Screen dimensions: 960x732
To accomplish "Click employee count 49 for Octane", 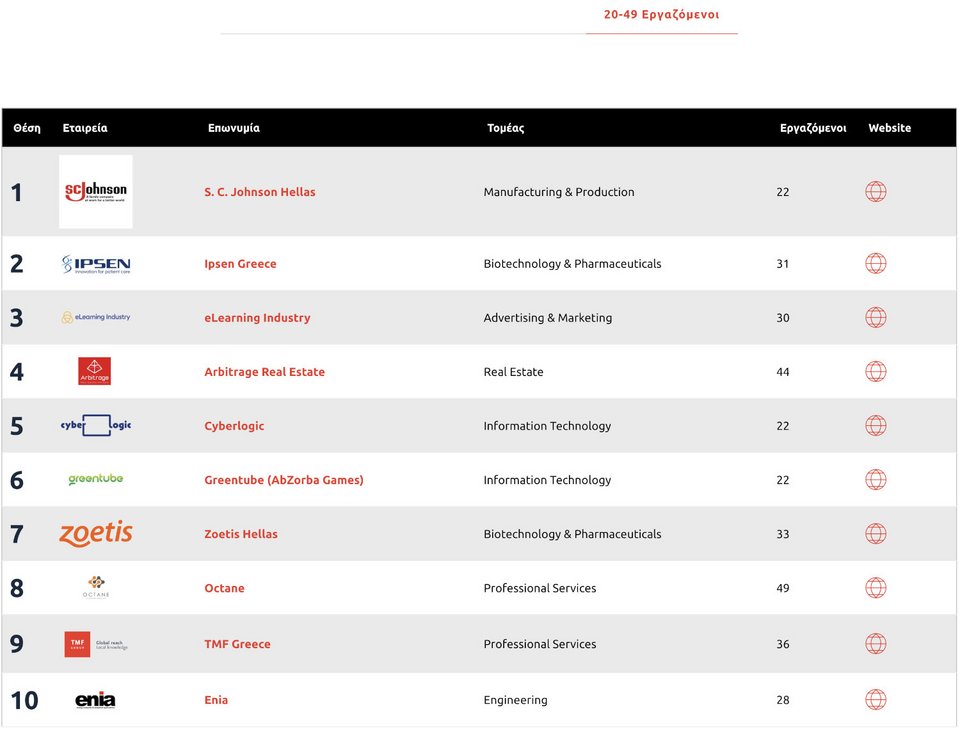I will (782, 588).
